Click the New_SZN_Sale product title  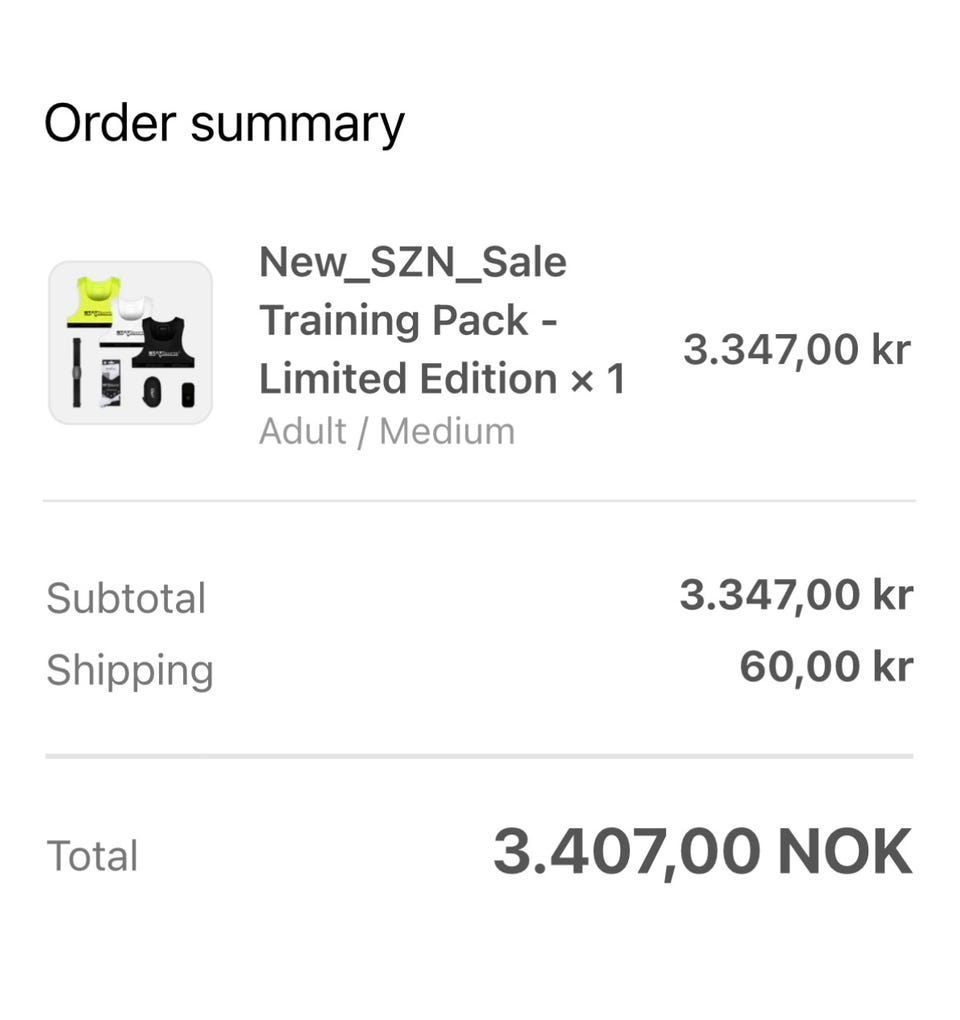[412, 263]
